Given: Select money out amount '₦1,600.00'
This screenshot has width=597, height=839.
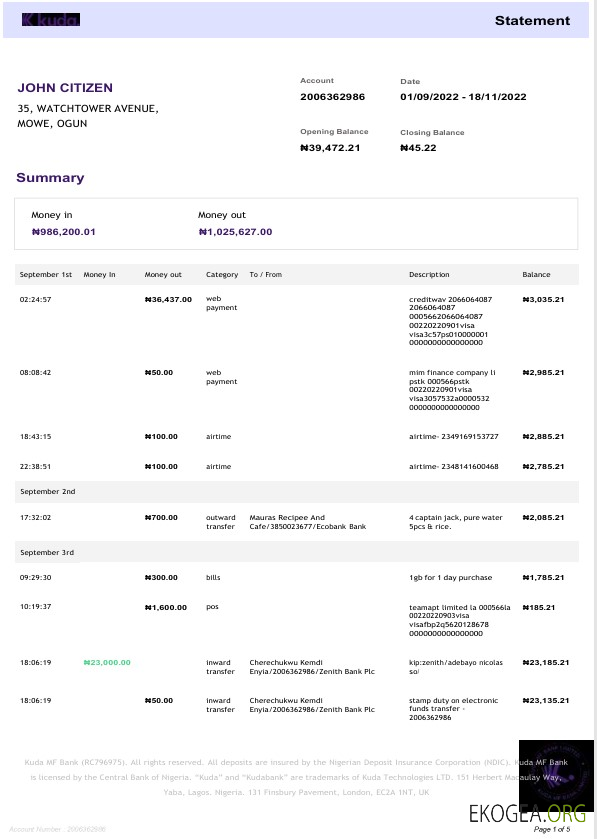Looking at the screenshot, I should pyautogui.click(x=166, y=607).
